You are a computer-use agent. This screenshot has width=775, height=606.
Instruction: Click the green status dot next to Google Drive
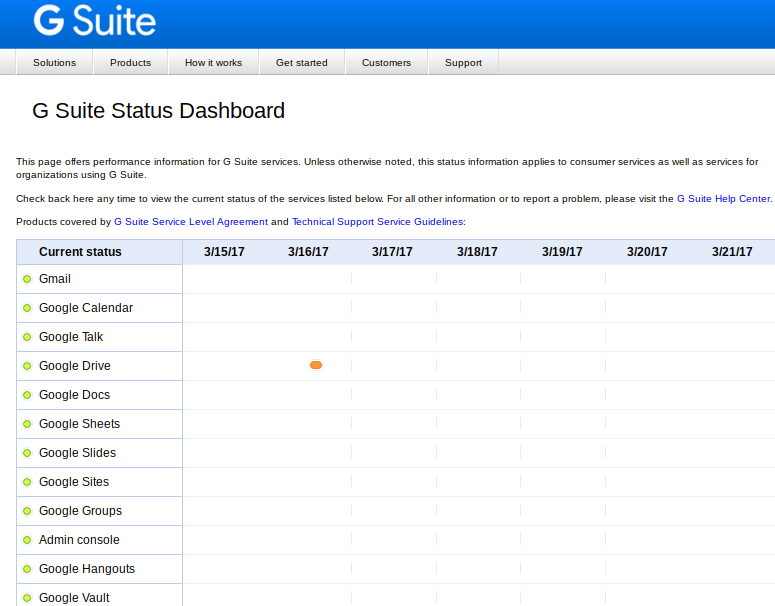28,366
